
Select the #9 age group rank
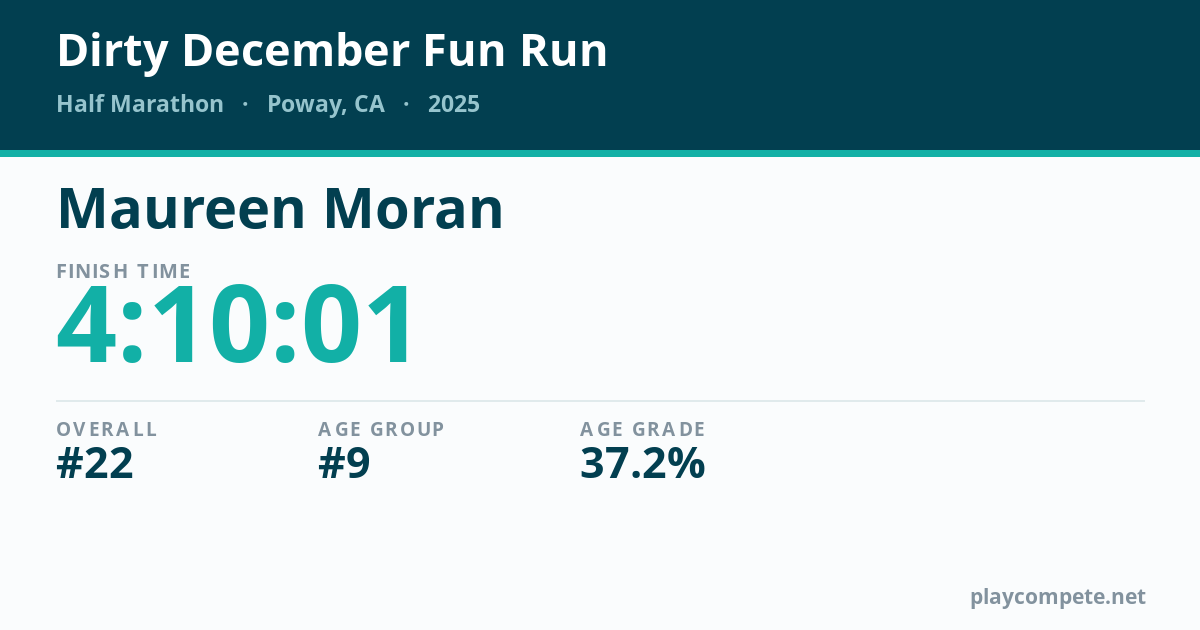point(344,464)
